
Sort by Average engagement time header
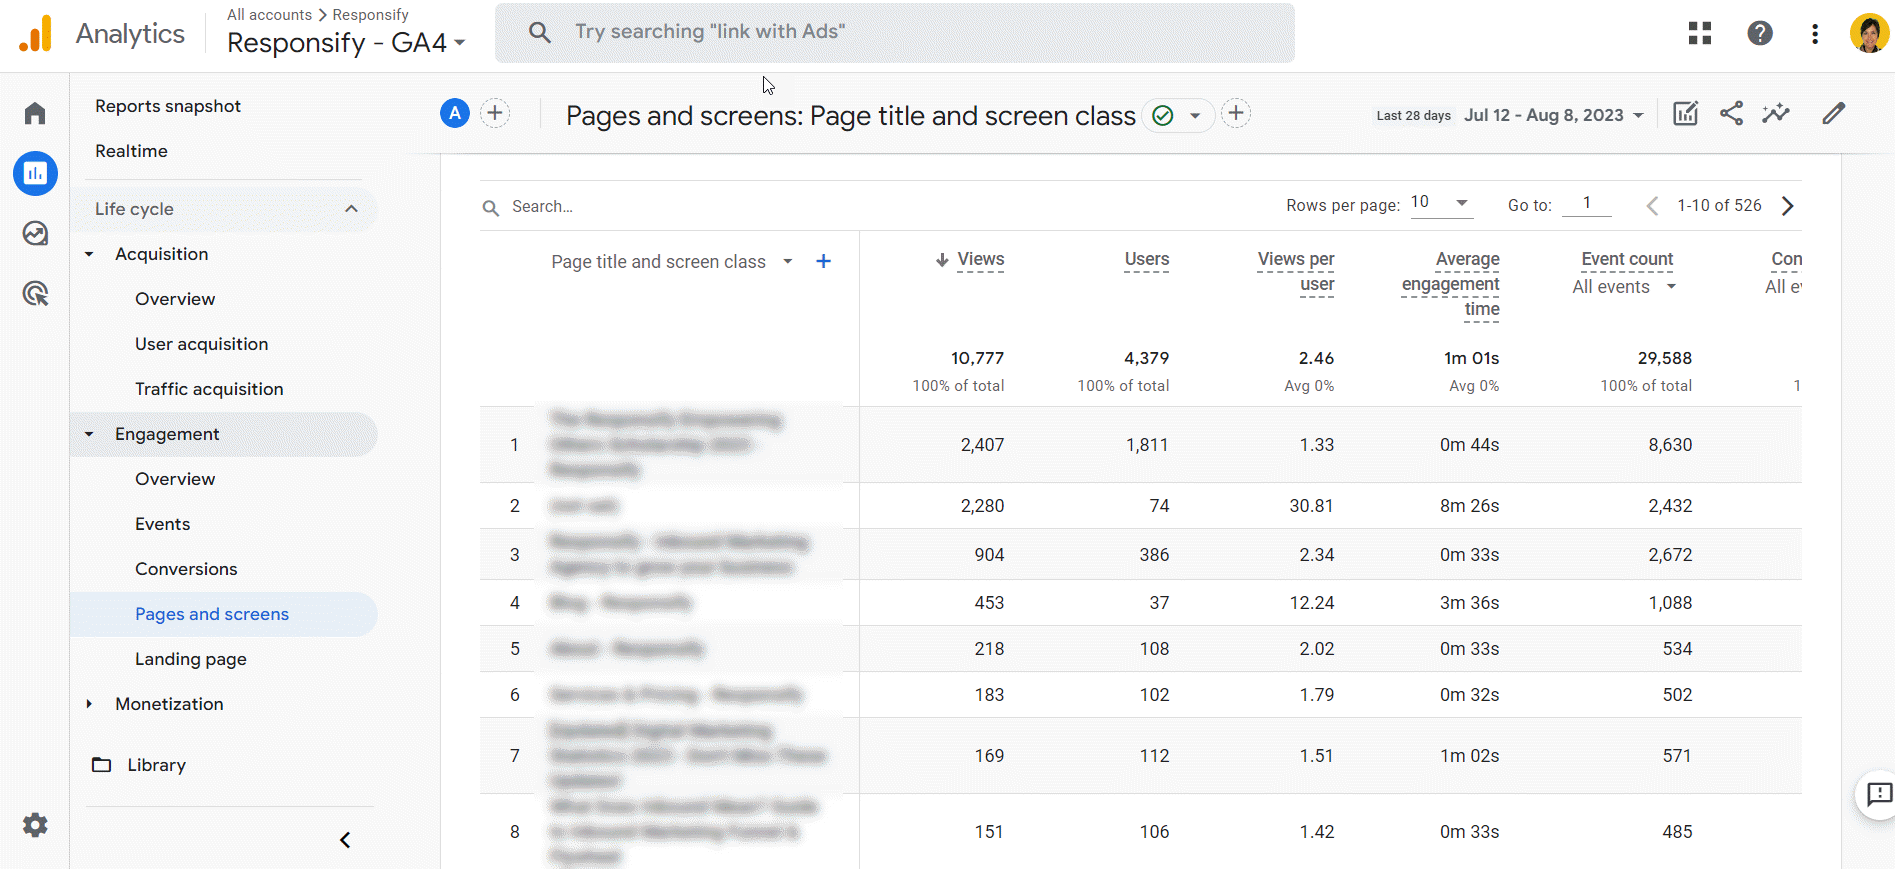click(x=1451, y=284)
